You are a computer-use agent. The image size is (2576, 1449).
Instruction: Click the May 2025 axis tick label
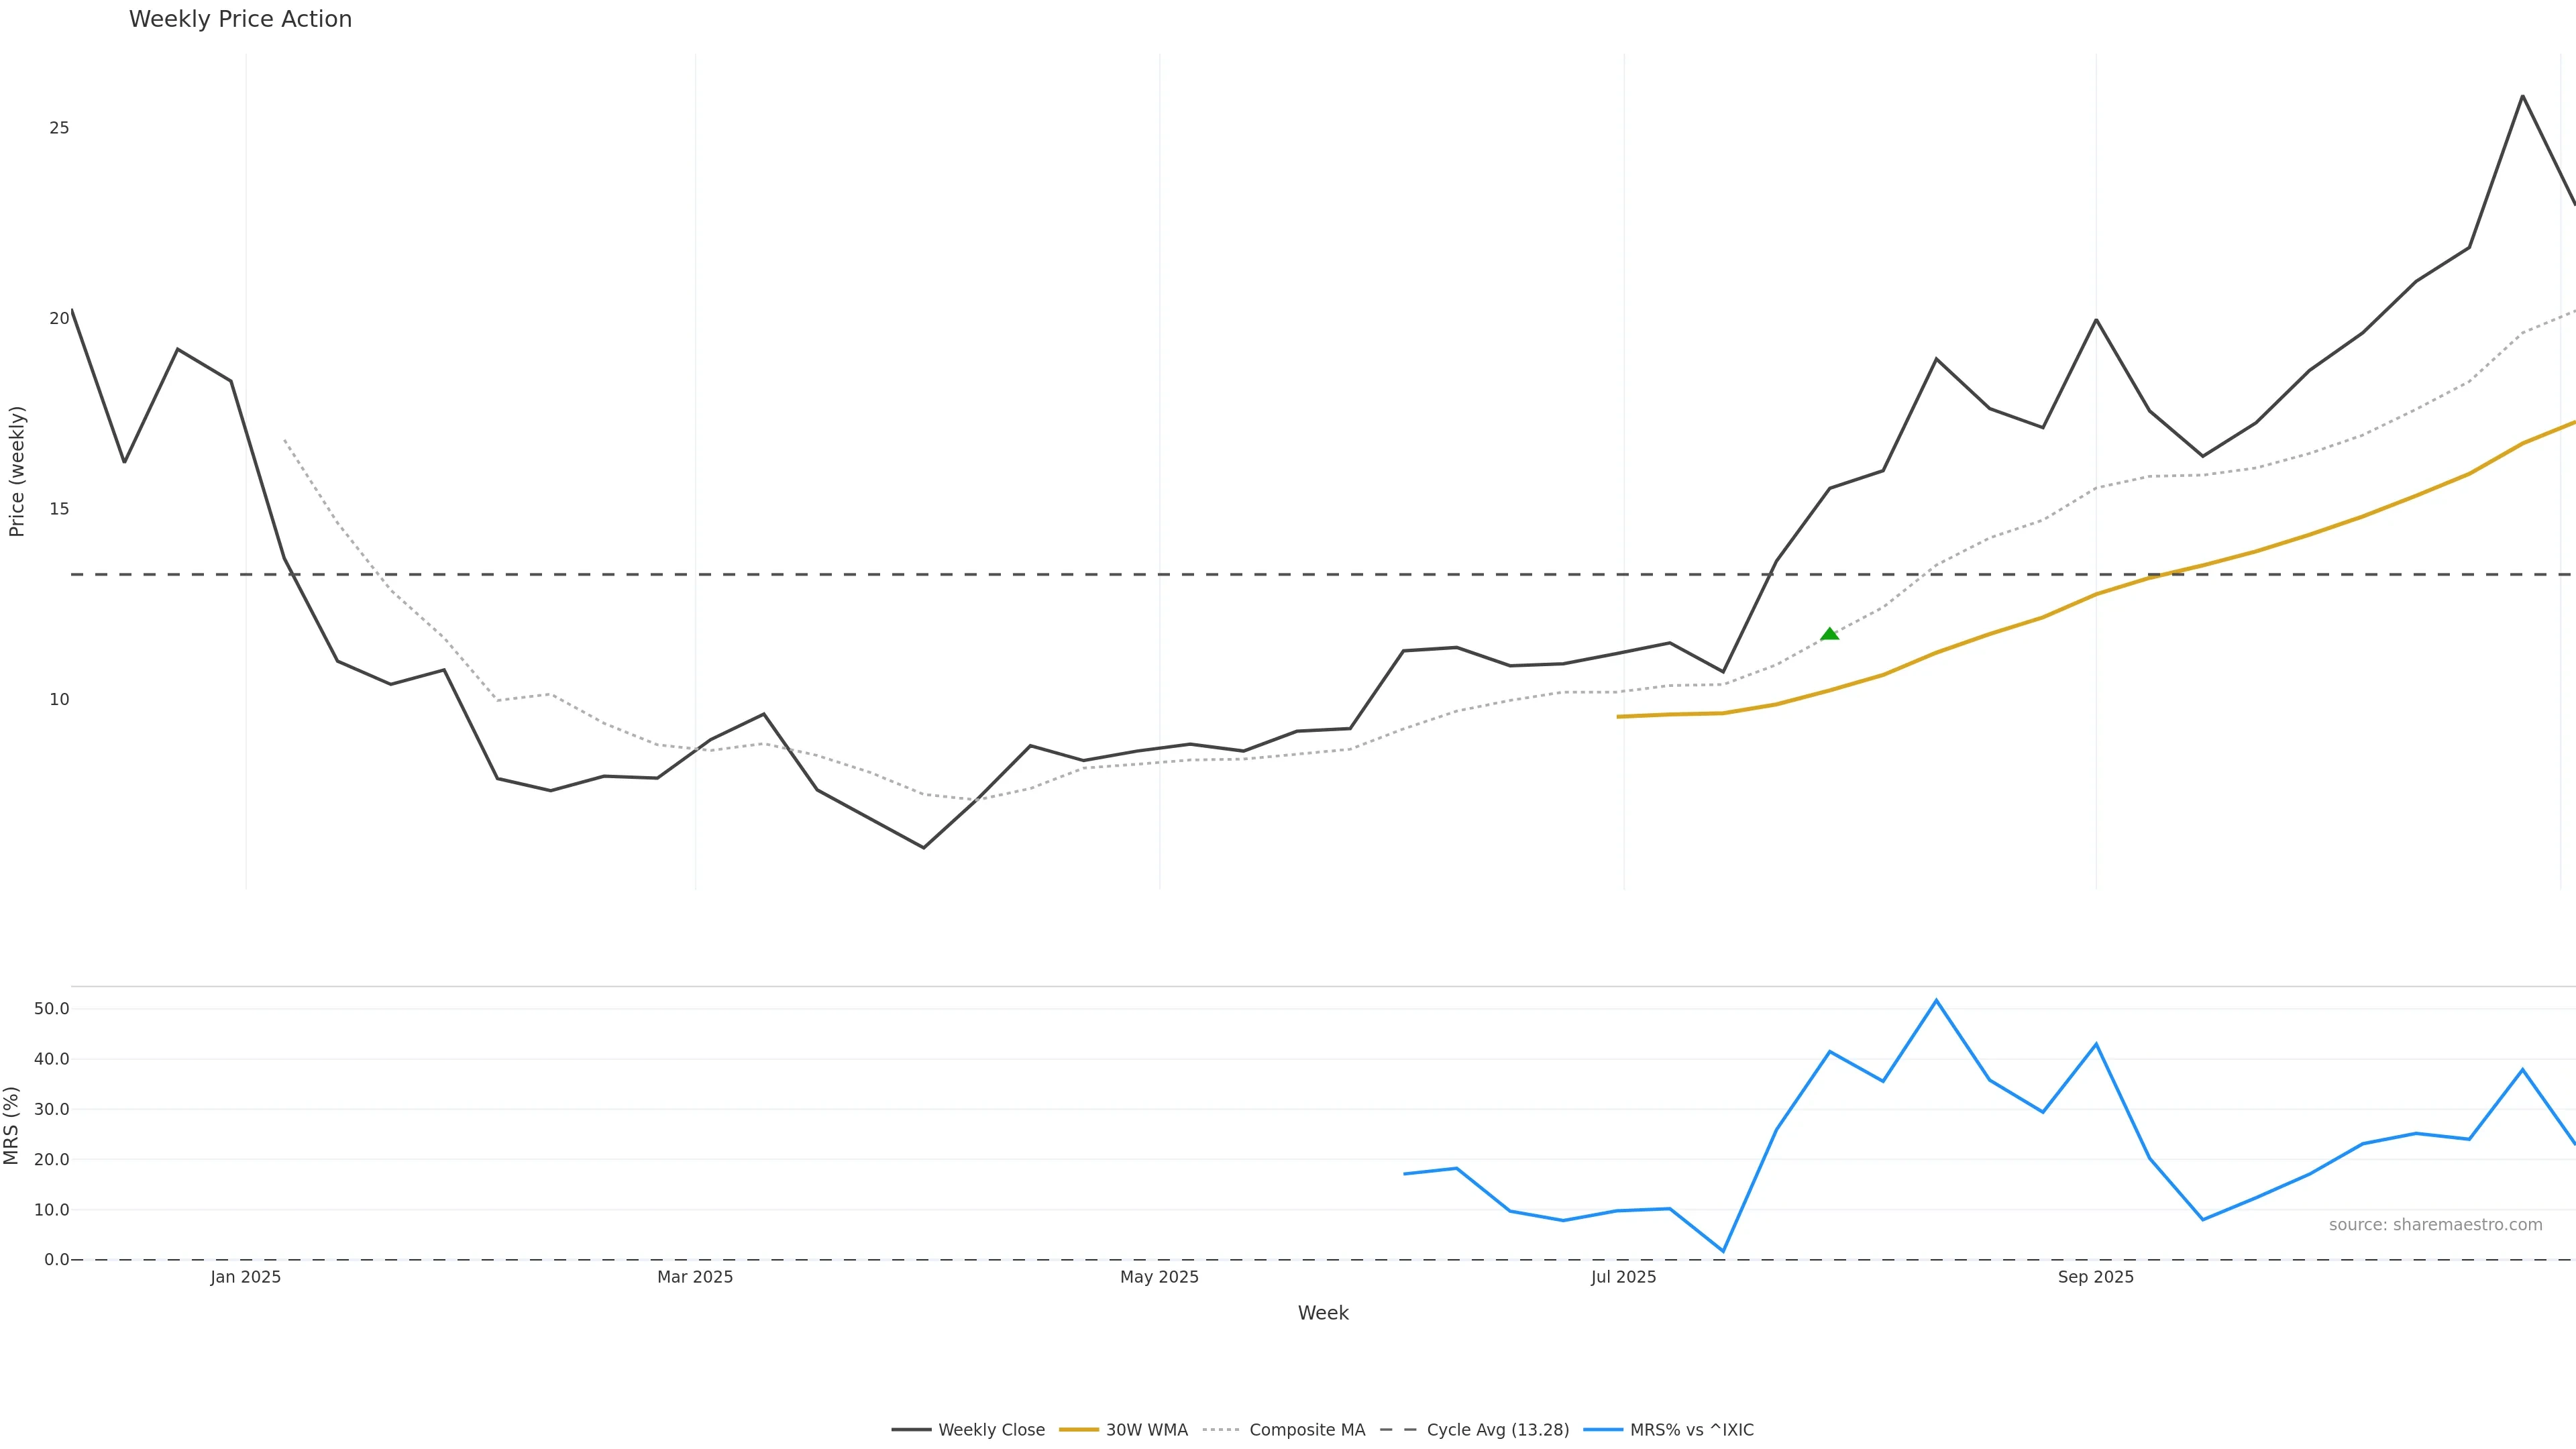1159,1277
